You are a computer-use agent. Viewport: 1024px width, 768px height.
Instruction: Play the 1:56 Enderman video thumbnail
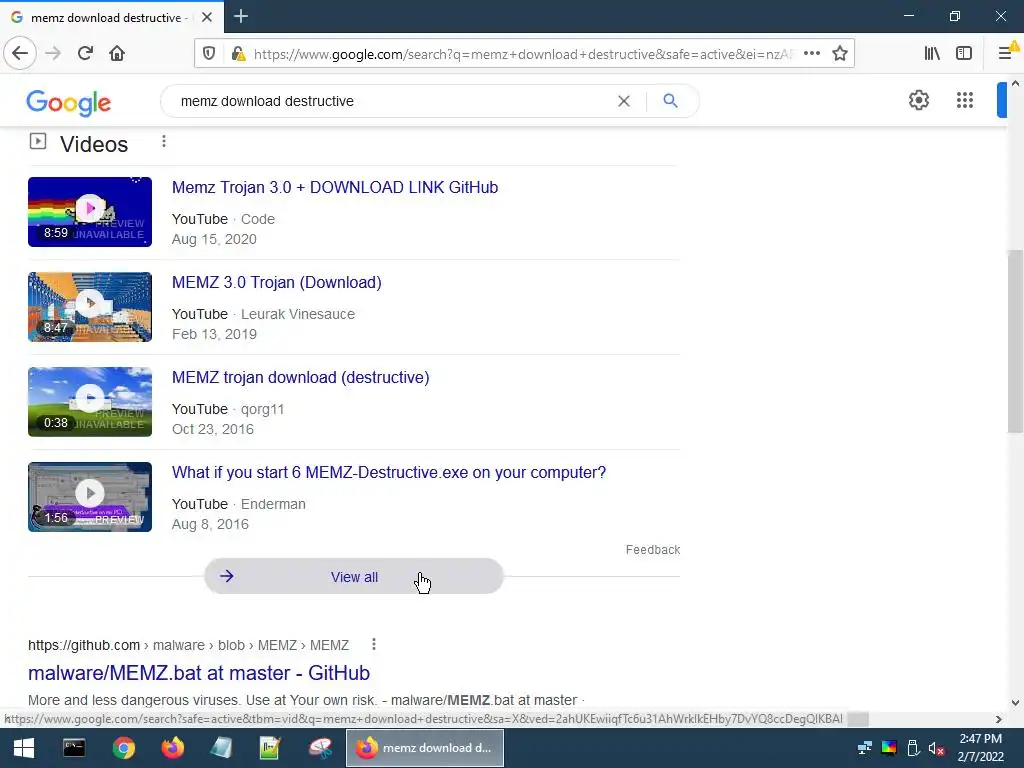coord(90,497)
